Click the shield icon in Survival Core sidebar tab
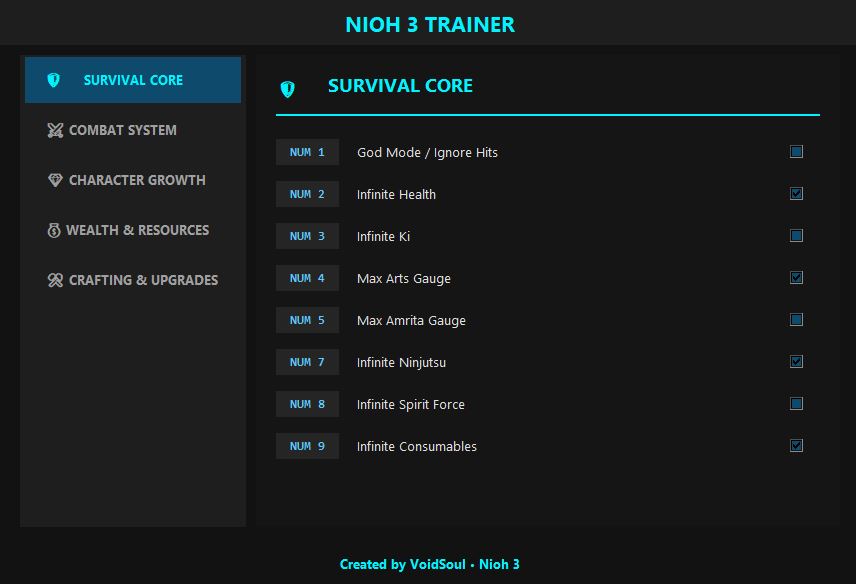Viewport: 856px width, 584px height. click(x=54, y=80)
